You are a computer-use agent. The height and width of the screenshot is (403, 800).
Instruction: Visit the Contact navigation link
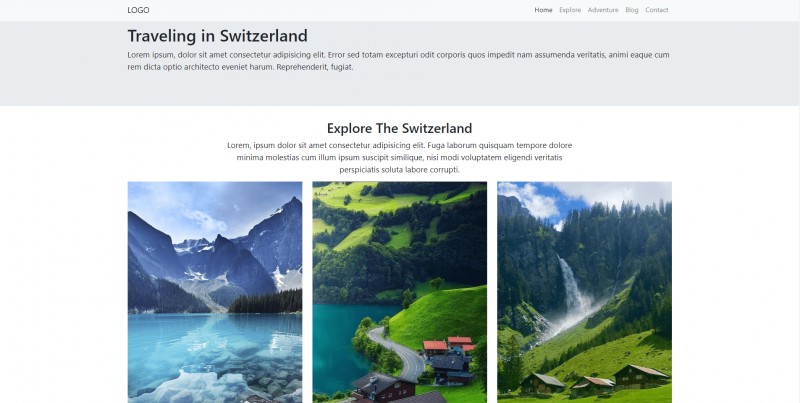click(657, 10)
